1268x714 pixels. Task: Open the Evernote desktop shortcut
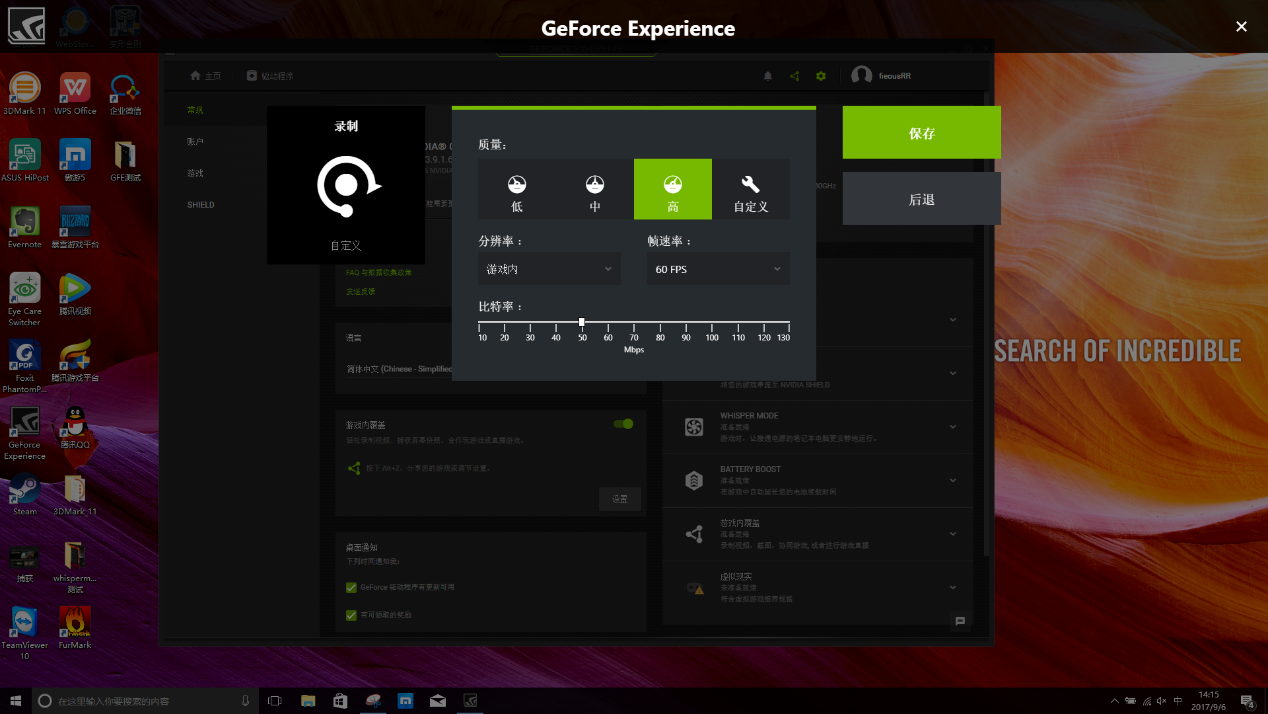click(25, 227)
